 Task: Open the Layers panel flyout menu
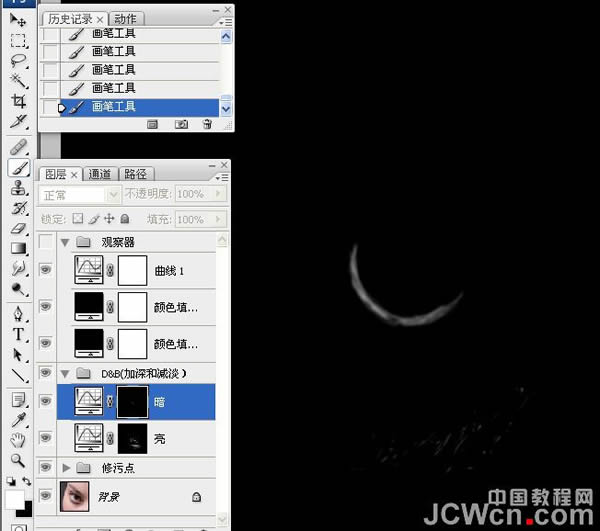(222, 178)
